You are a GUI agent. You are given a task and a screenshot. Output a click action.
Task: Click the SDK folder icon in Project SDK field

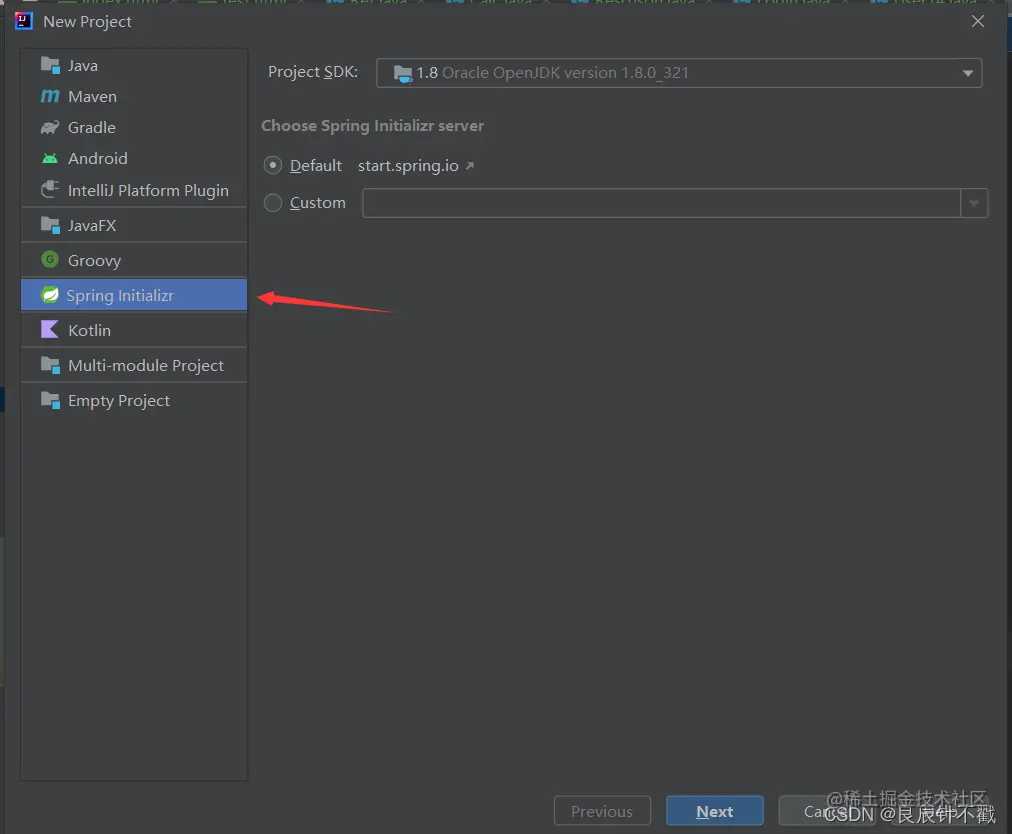click(x=403, y=74)
